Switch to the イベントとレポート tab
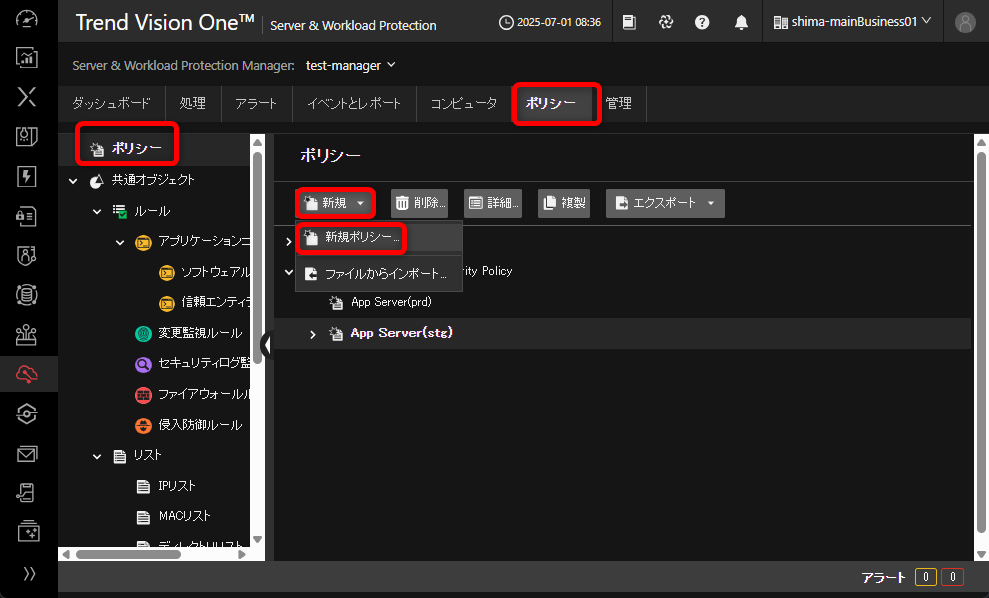Screen dimensions: 989x598 354,103
